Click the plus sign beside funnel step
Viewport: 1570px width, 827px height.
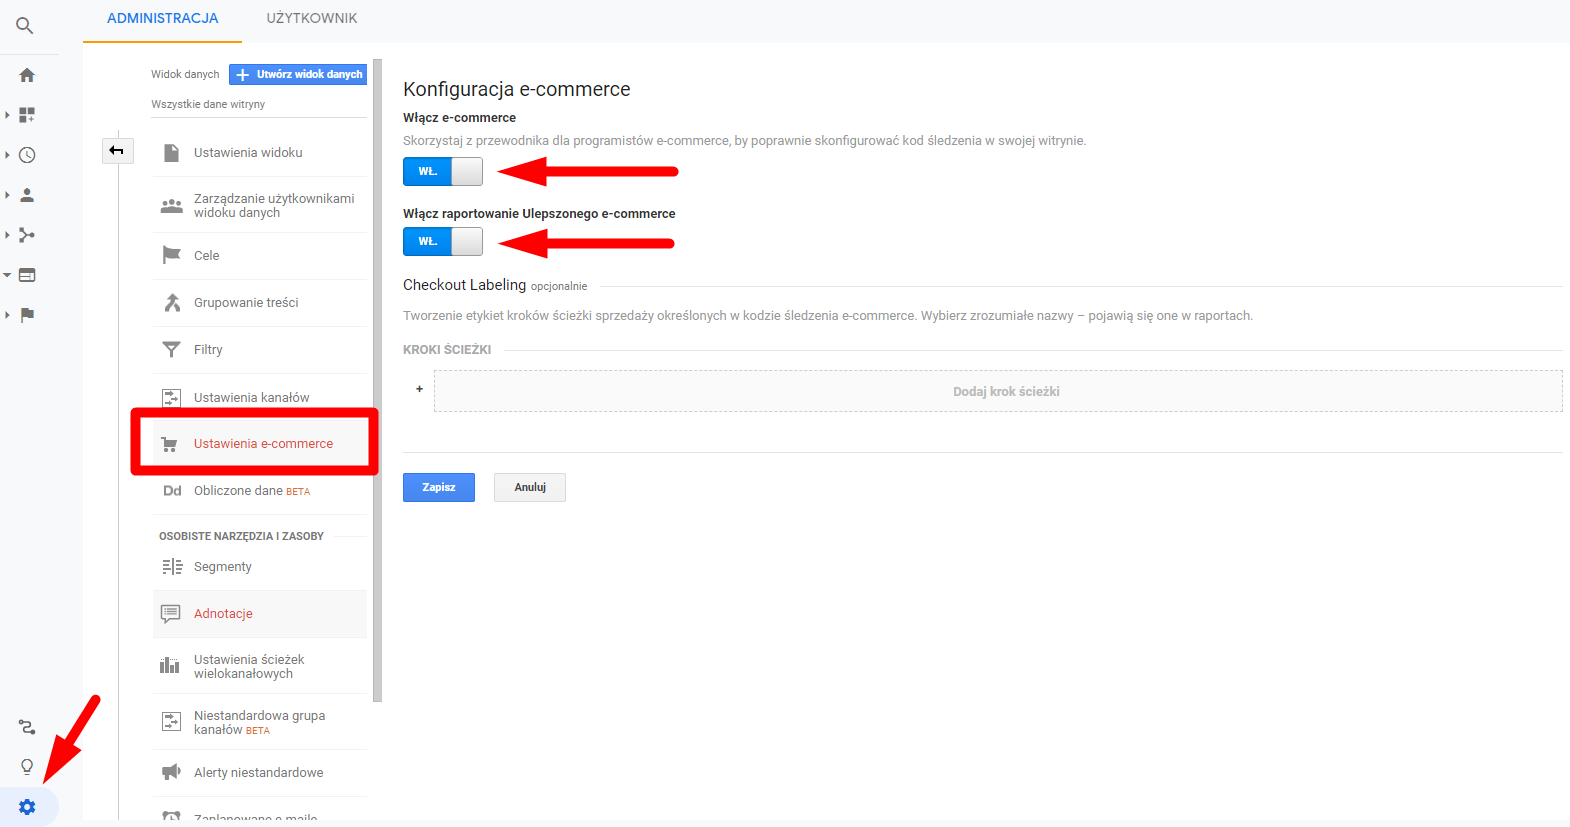click(419, 389)
